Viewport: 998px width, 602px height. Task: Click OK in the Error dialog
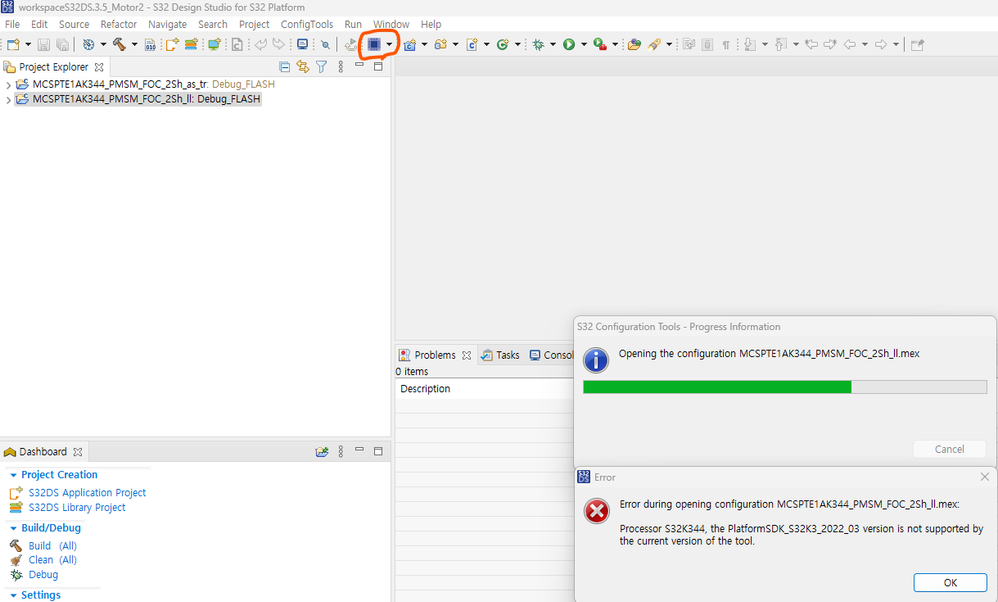pos(950,582)
